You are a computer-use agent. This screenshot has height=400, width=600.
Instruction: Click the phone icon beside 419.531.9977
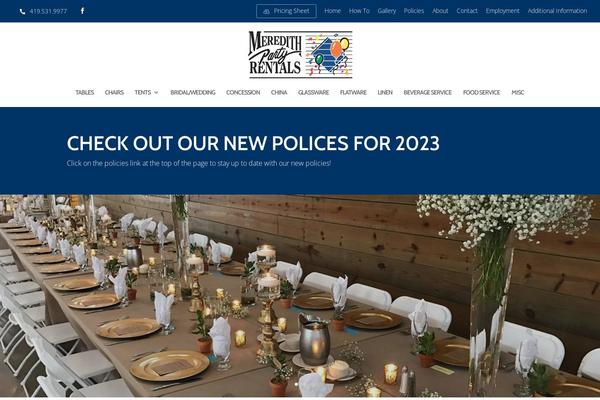click(22, 11)
